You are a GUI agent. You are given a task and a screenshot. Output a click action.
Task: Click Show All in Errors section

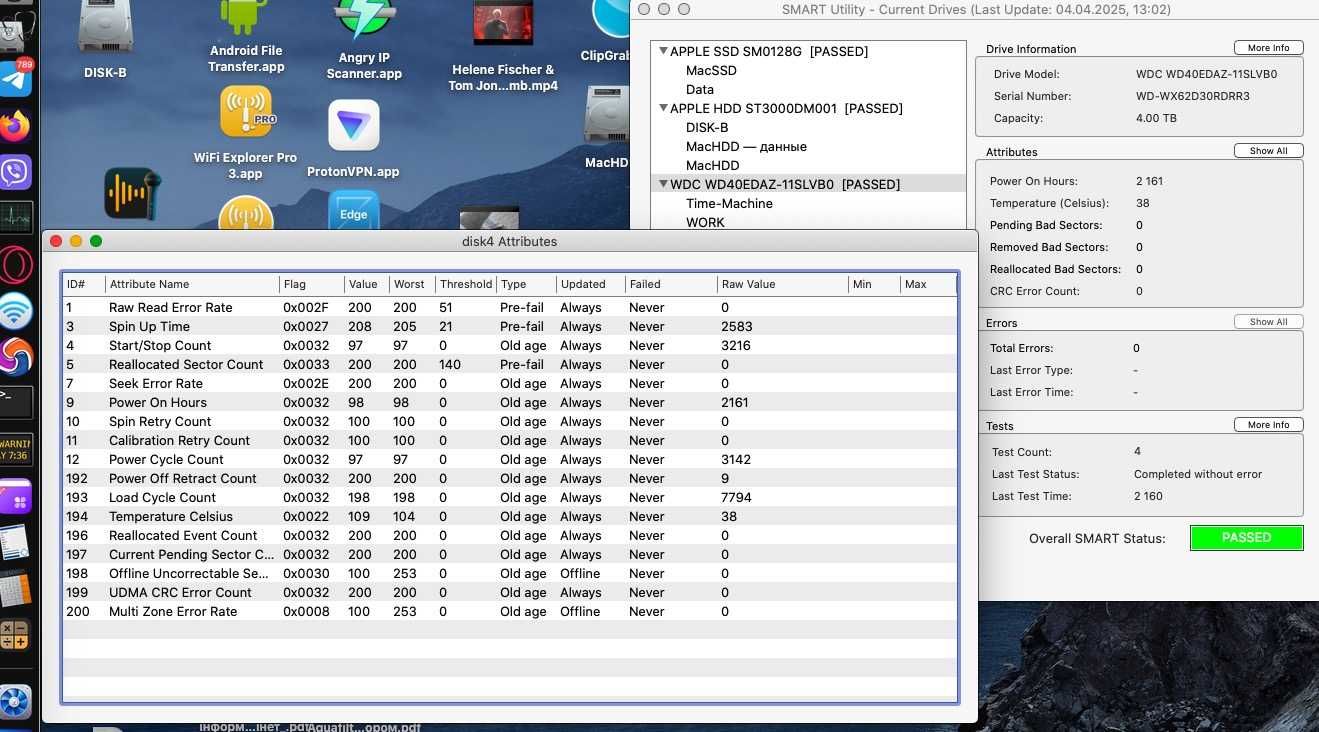[1268, 322]
